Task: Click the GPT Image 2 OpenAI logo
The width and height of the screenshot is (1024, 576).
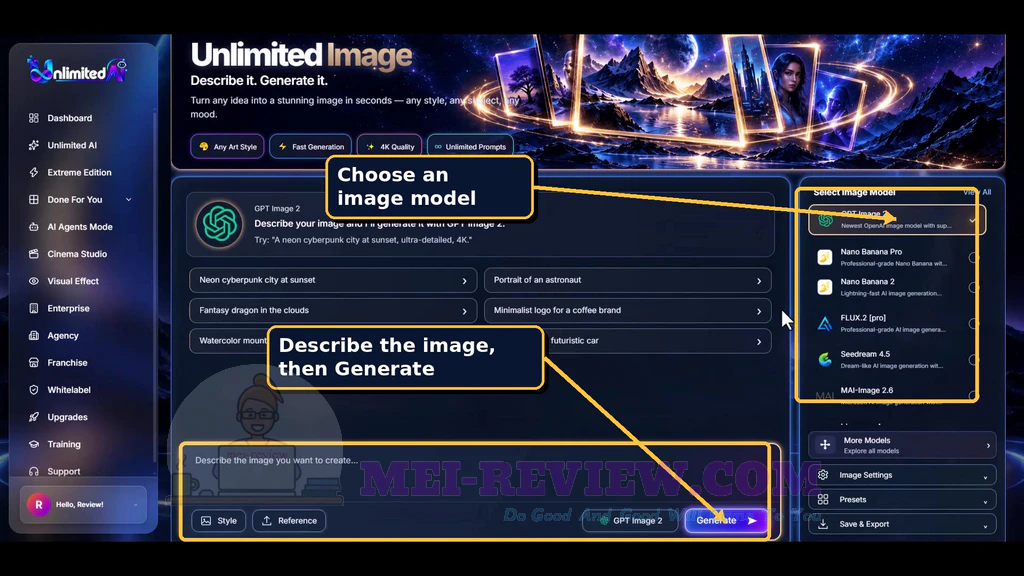Action: (x=219, y=224)
